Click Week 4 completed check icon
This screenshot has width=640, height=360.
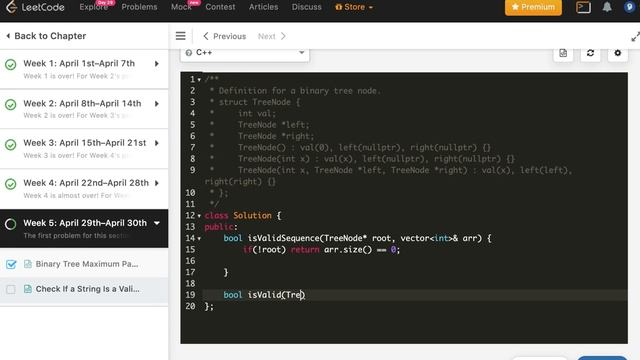(11, 184)
